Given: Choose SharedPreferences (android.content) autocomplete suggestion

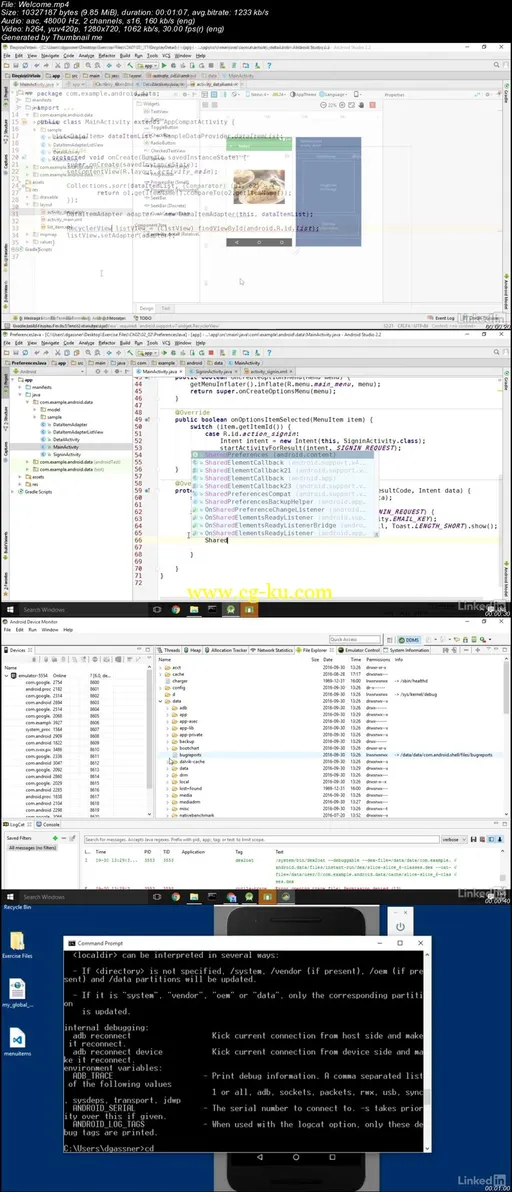Looking at the screenshot, I should (x=284, y=455).
